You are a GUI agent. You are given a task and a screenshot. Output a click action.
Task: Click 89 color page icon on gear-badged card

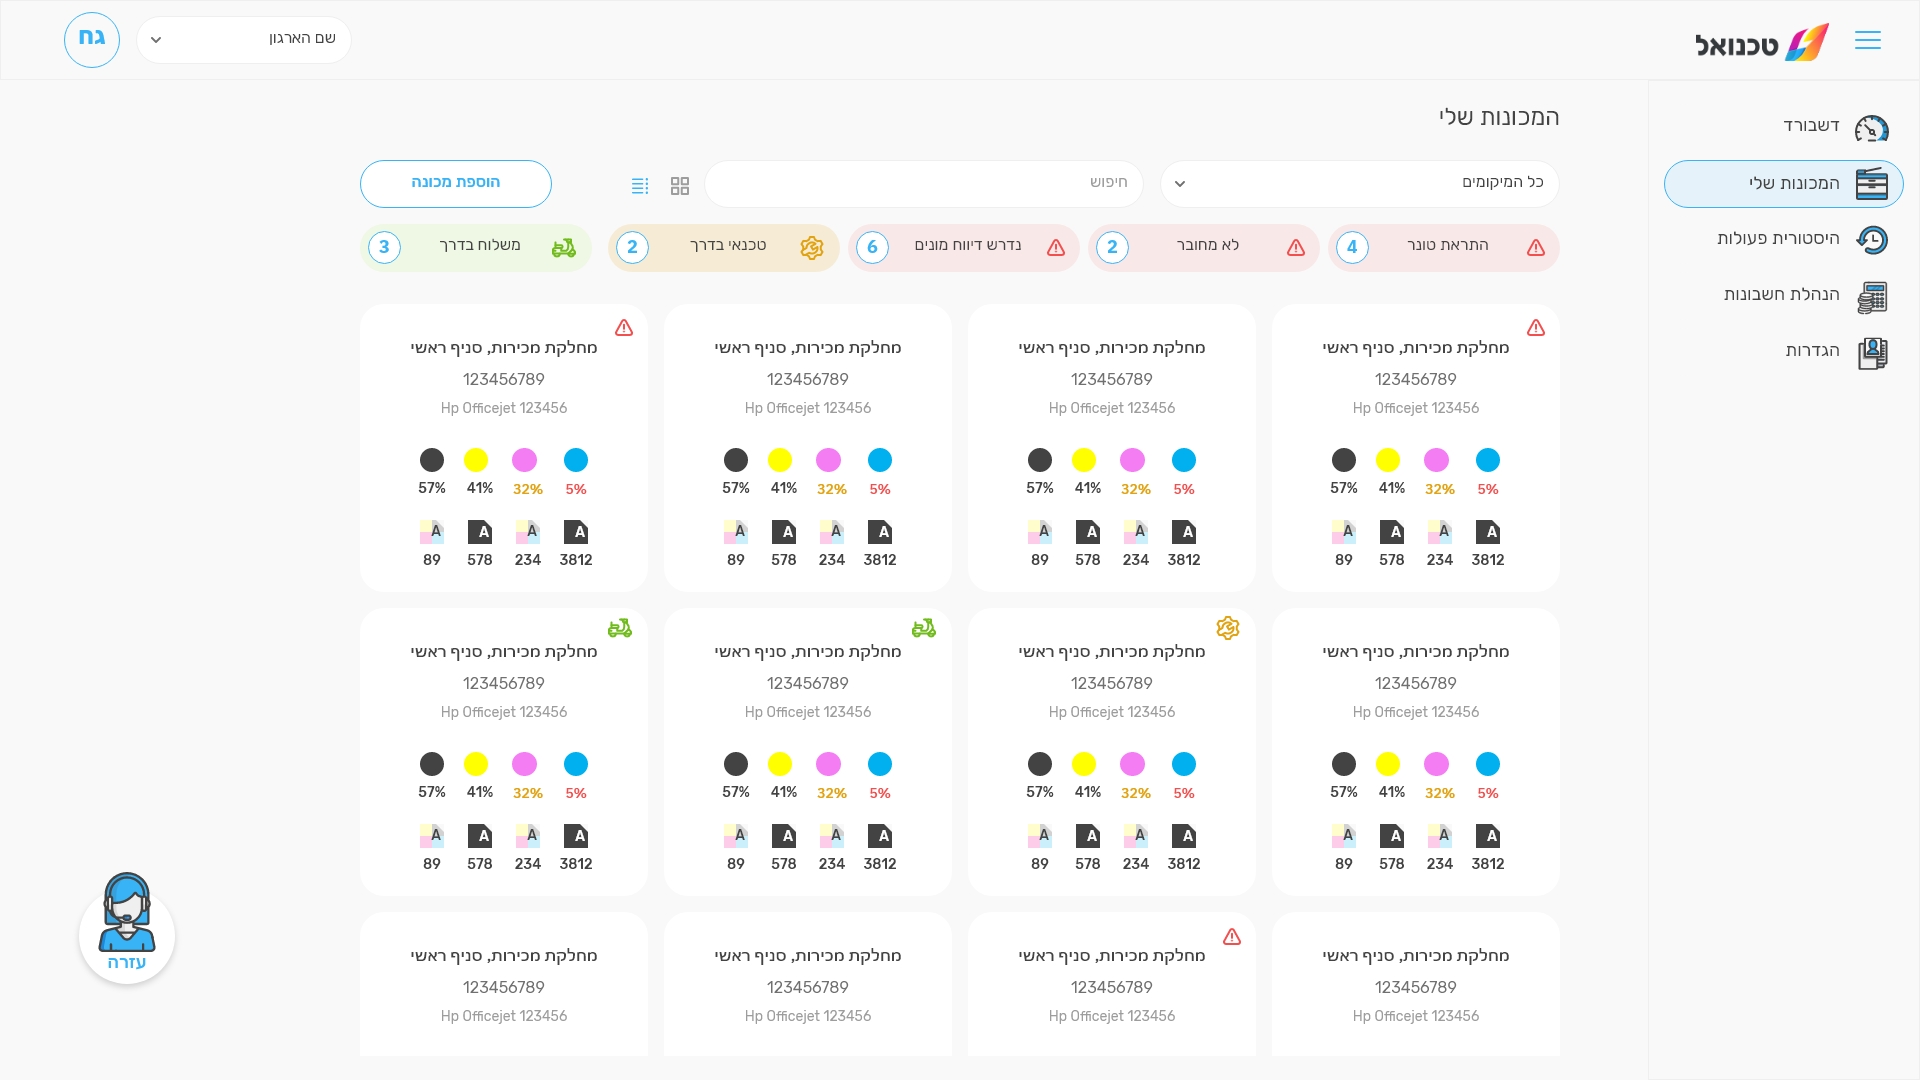coord(1040,836)
